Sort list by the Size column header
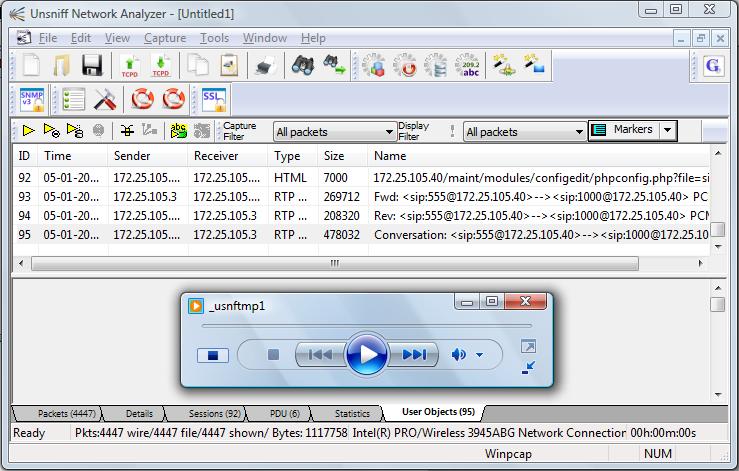Viewport: 739px width, 471px height. pos(343,156)
